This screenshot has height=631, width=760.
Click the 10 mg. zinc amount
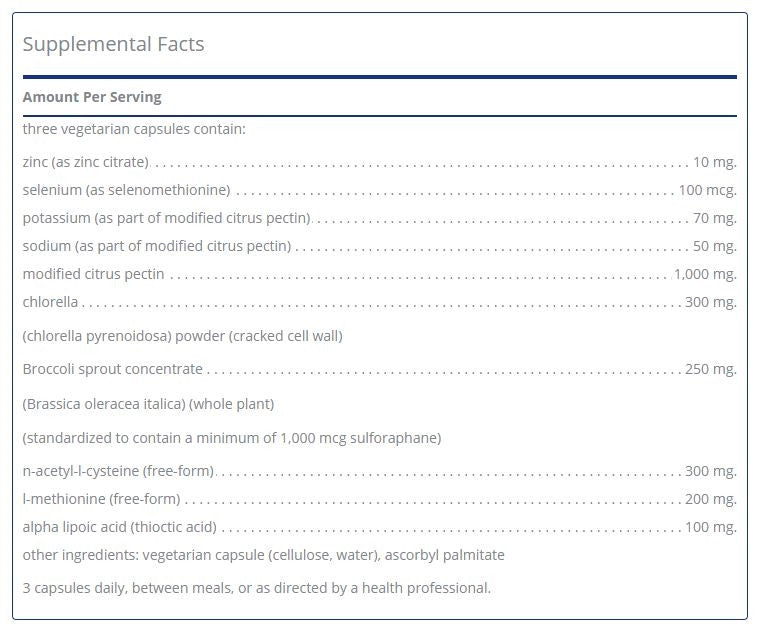(714, 162)
